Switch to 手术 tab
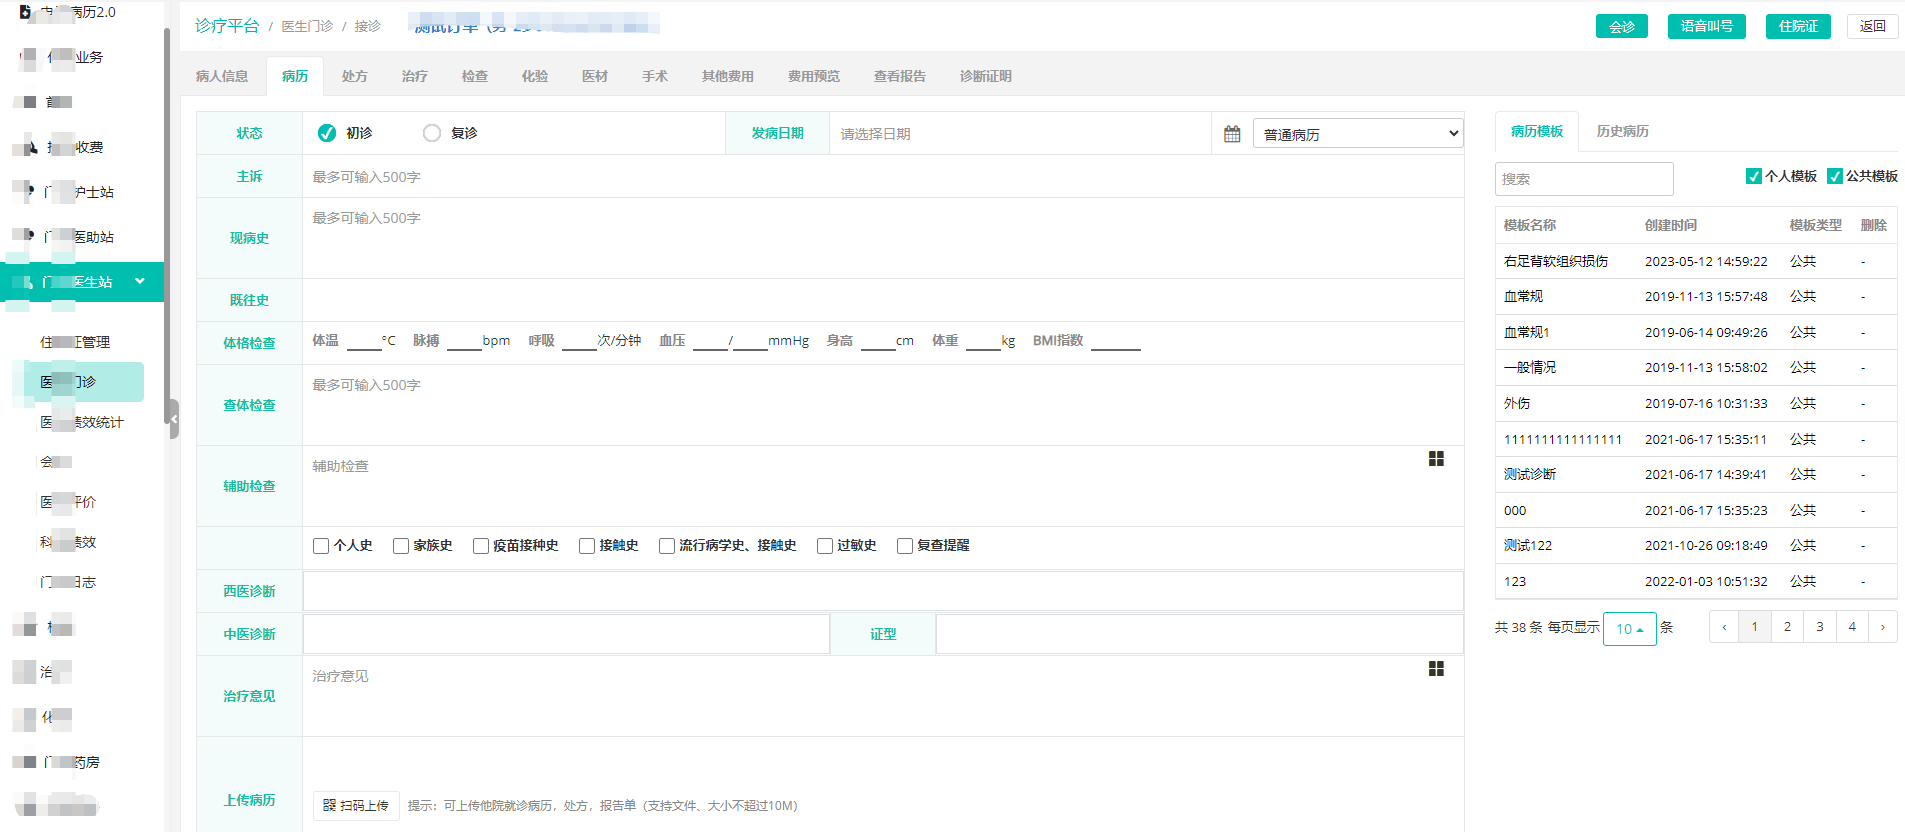 [654, 76]
